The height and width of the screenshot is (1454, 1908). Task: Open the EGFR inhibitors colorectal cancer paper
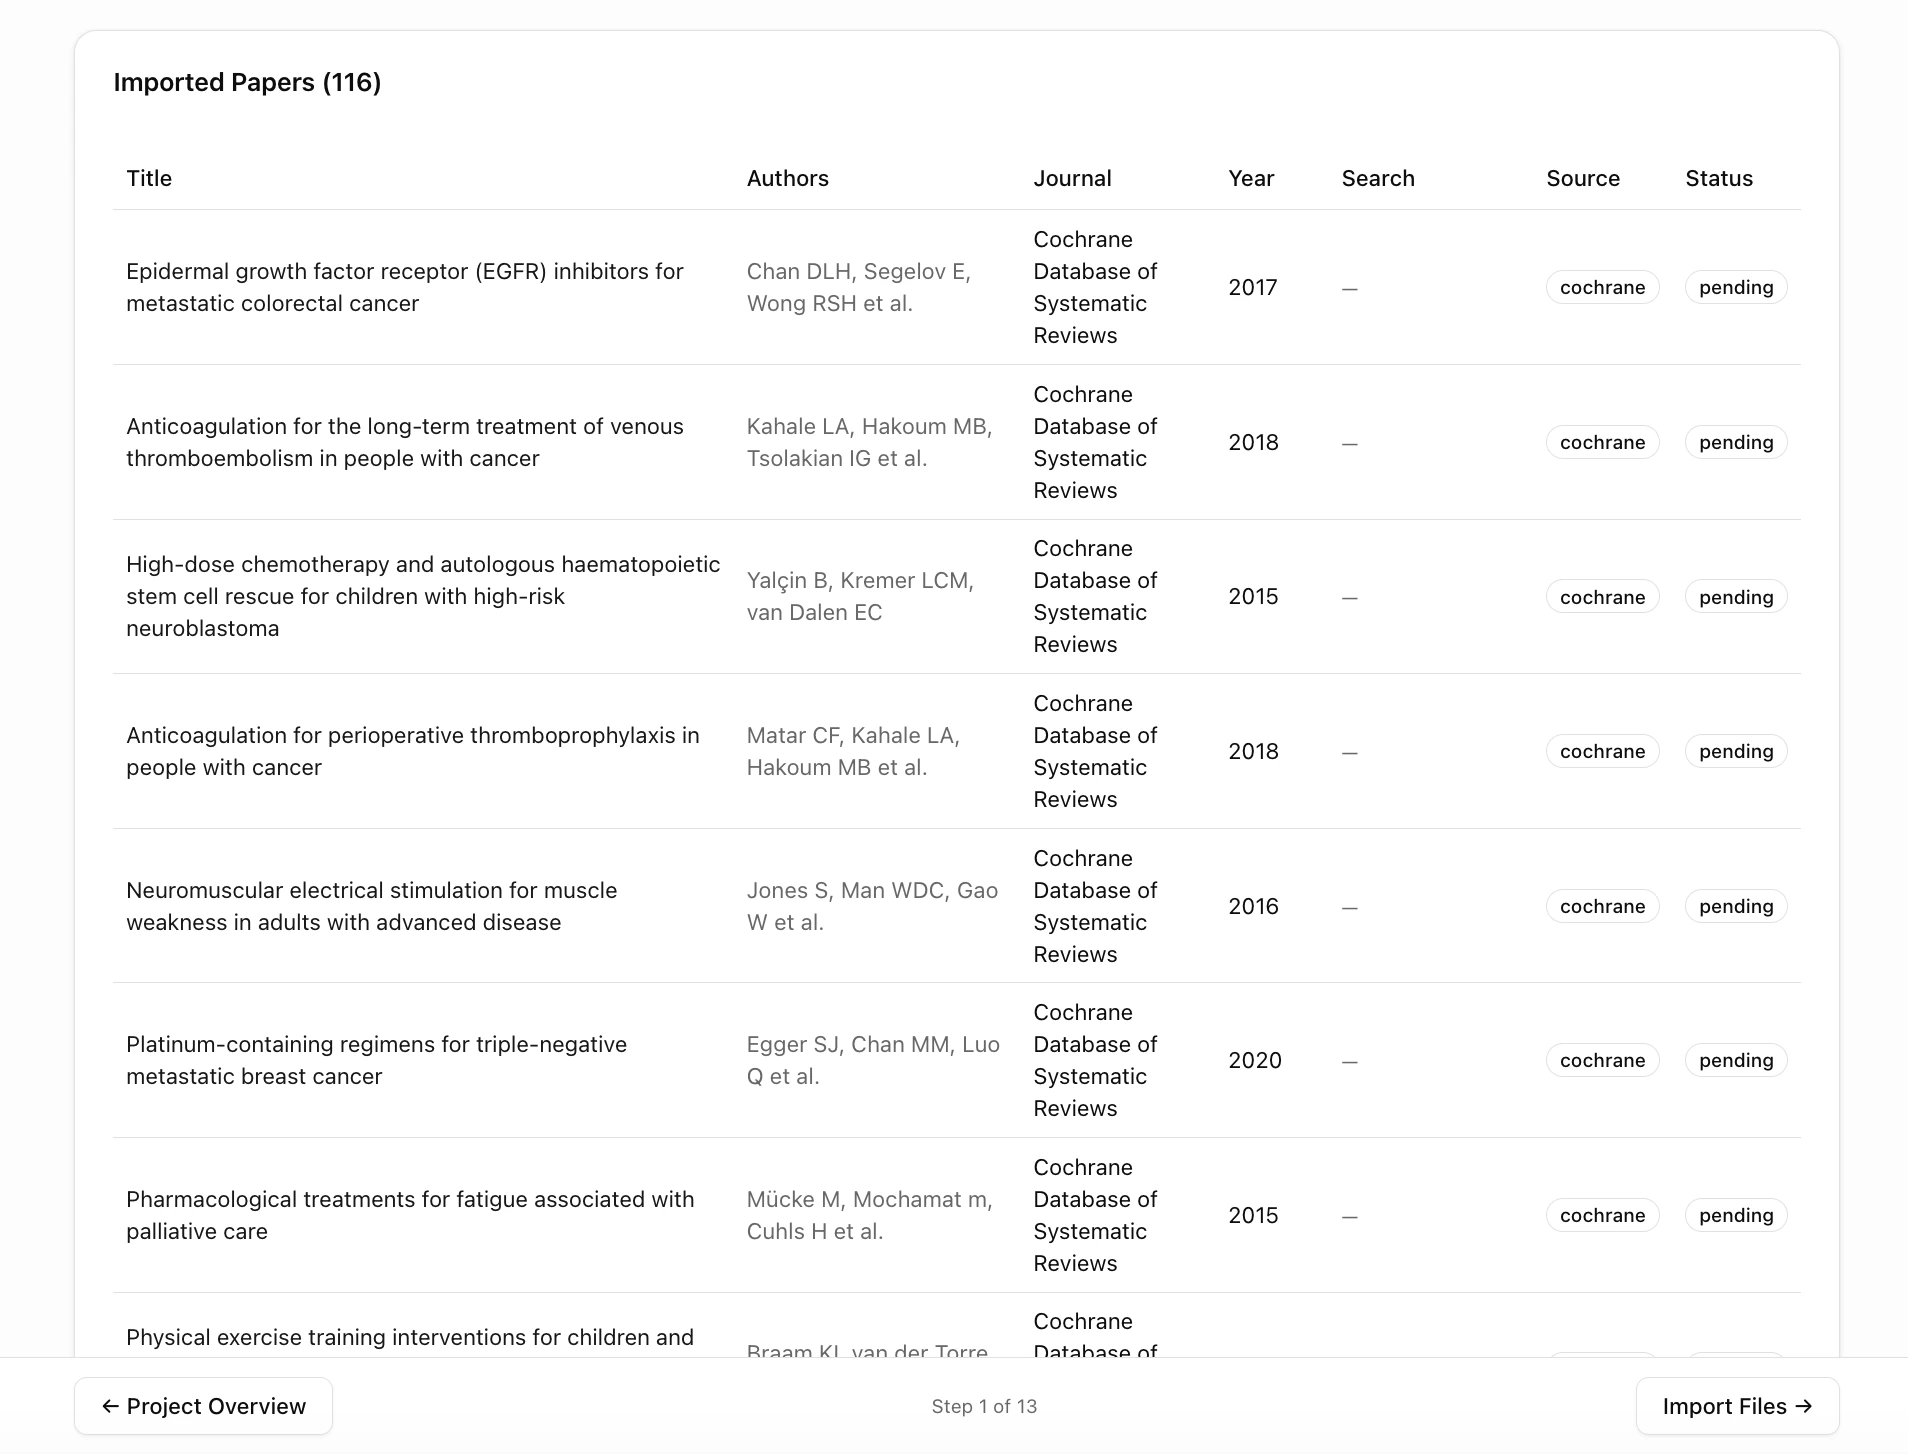coord(405,287)
